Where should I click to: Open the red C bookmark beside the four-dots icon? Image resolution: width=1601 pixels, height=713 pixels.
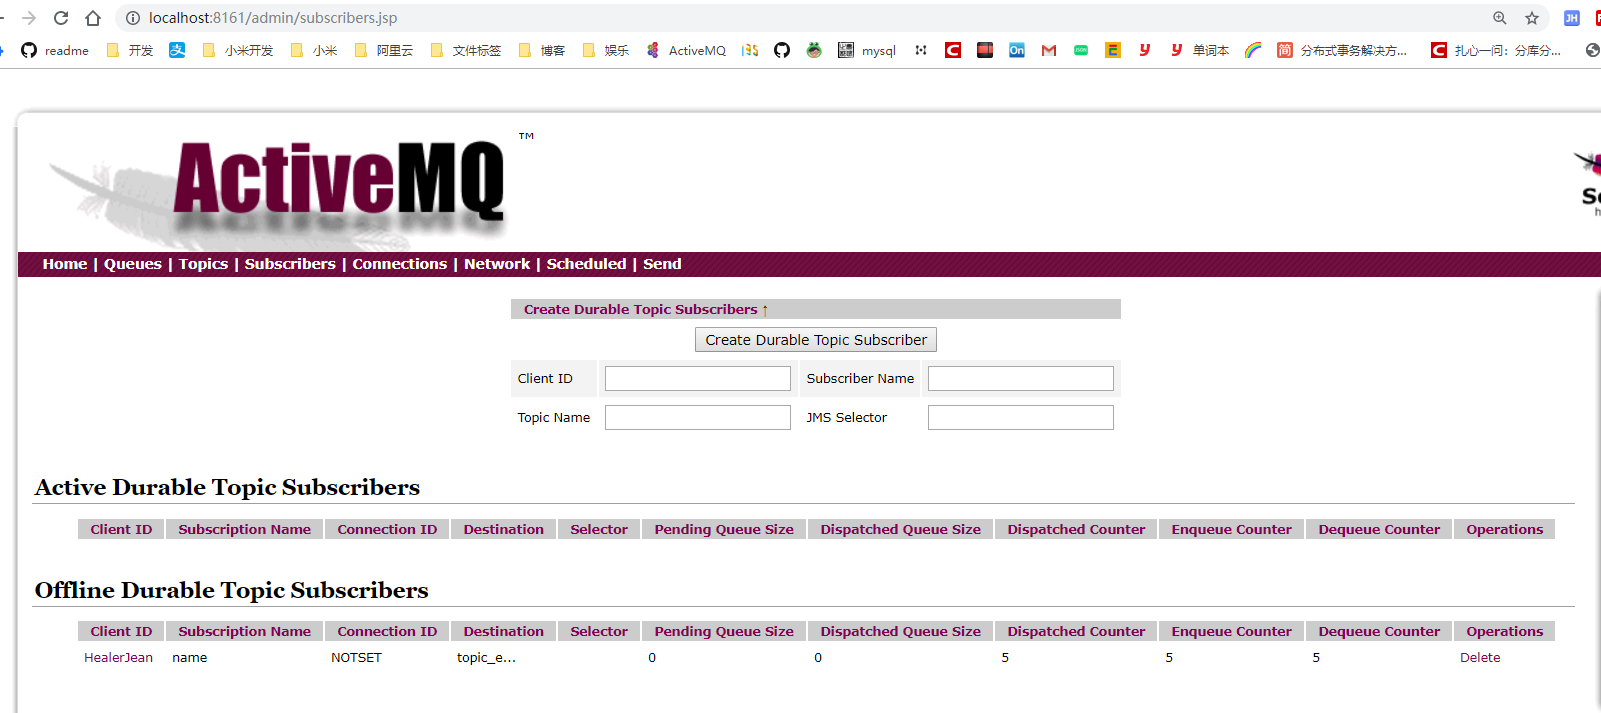click(x=953, y=50)
